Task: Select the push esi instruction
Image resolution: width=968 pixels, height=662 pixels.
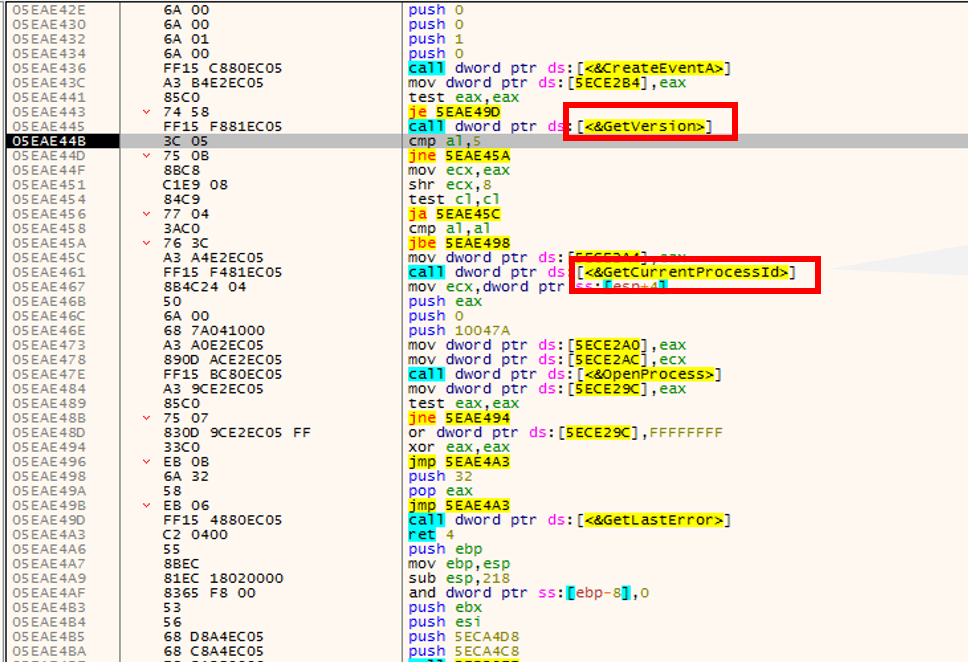Action: (x=445, y=622)
